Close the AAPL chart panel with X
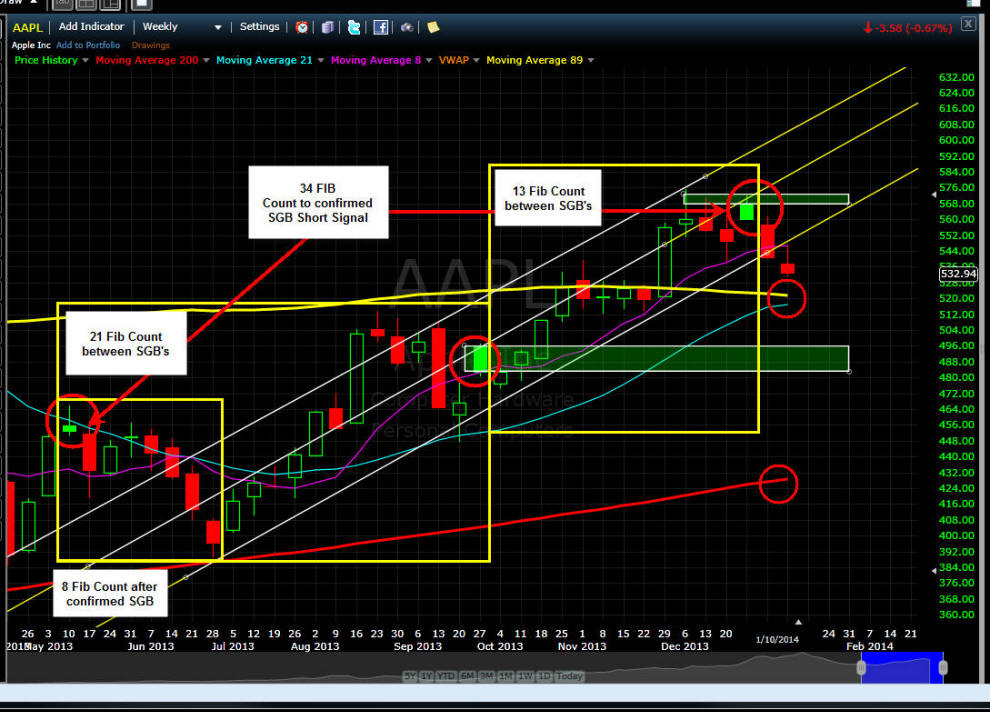The height and width of the screenshot is (712, 990). click(968, 24)
